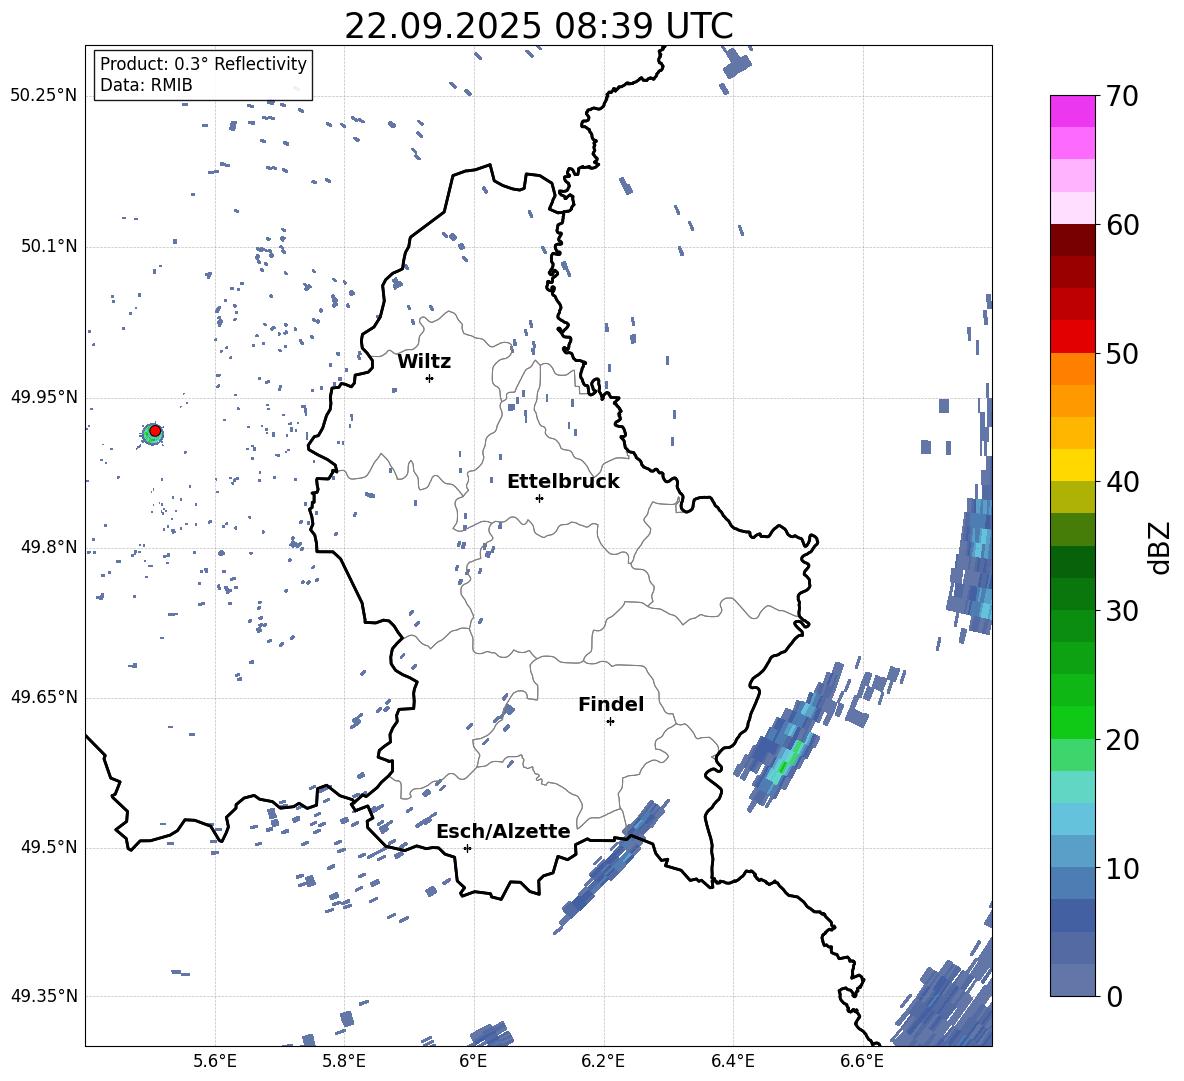Image resolution: width=1184 pixels, height=1081 pixels.
Task: Click the 49.95°N latitude label
Action: pyautogui.click(x=44, y=397)
